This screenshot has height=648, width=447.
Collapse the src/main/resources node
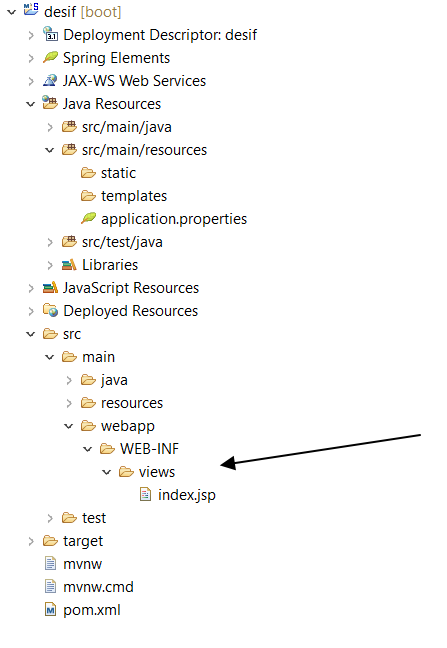pyautogui.click(x=50, y=150)
